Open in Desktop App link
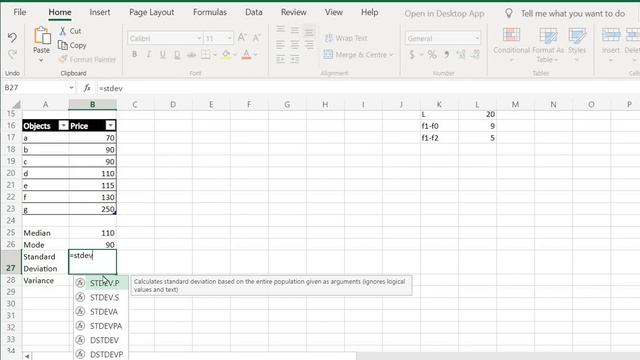Viewport: 640px width, 360px height. tap(444, 13)
